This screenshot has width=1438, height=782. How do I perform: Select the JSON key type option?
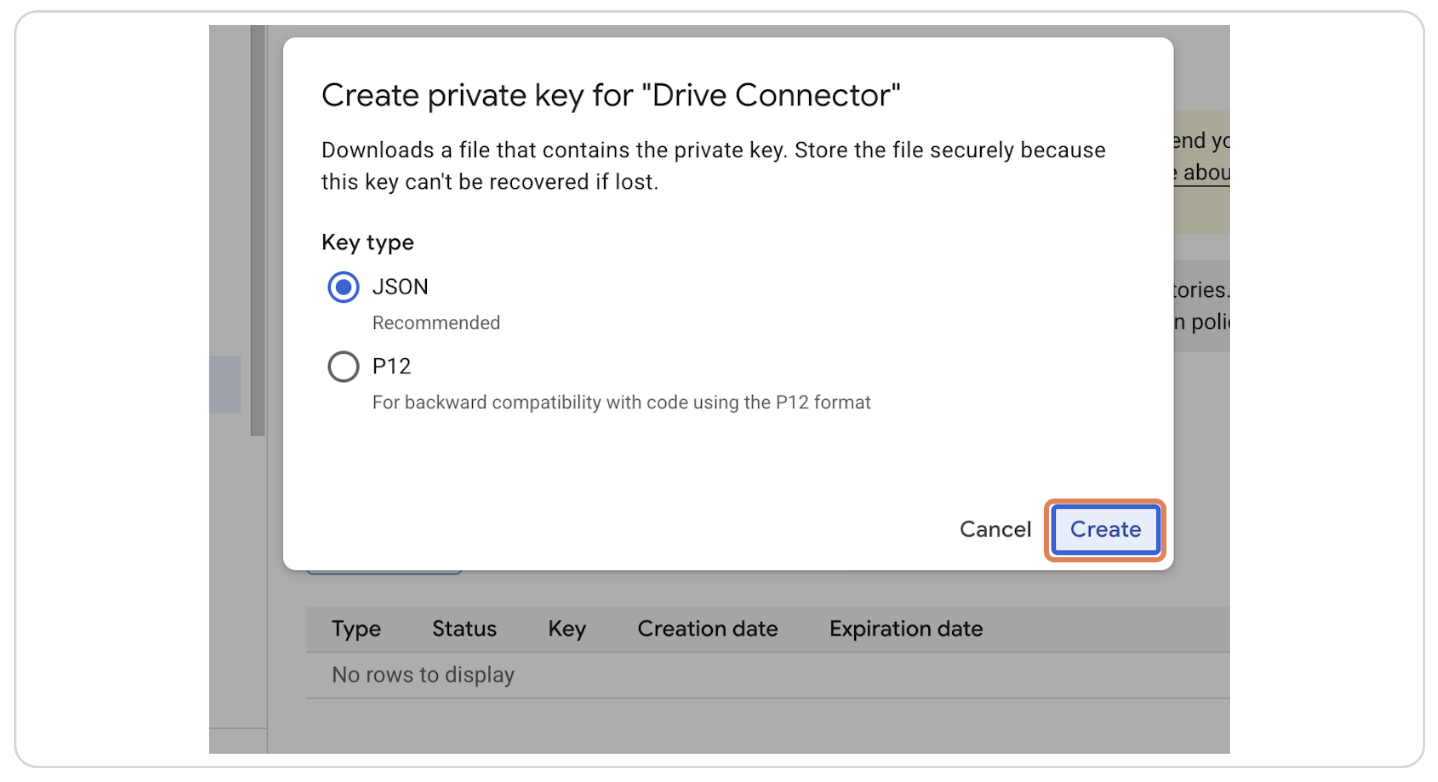pyautogui.click(x=343, y=287)
